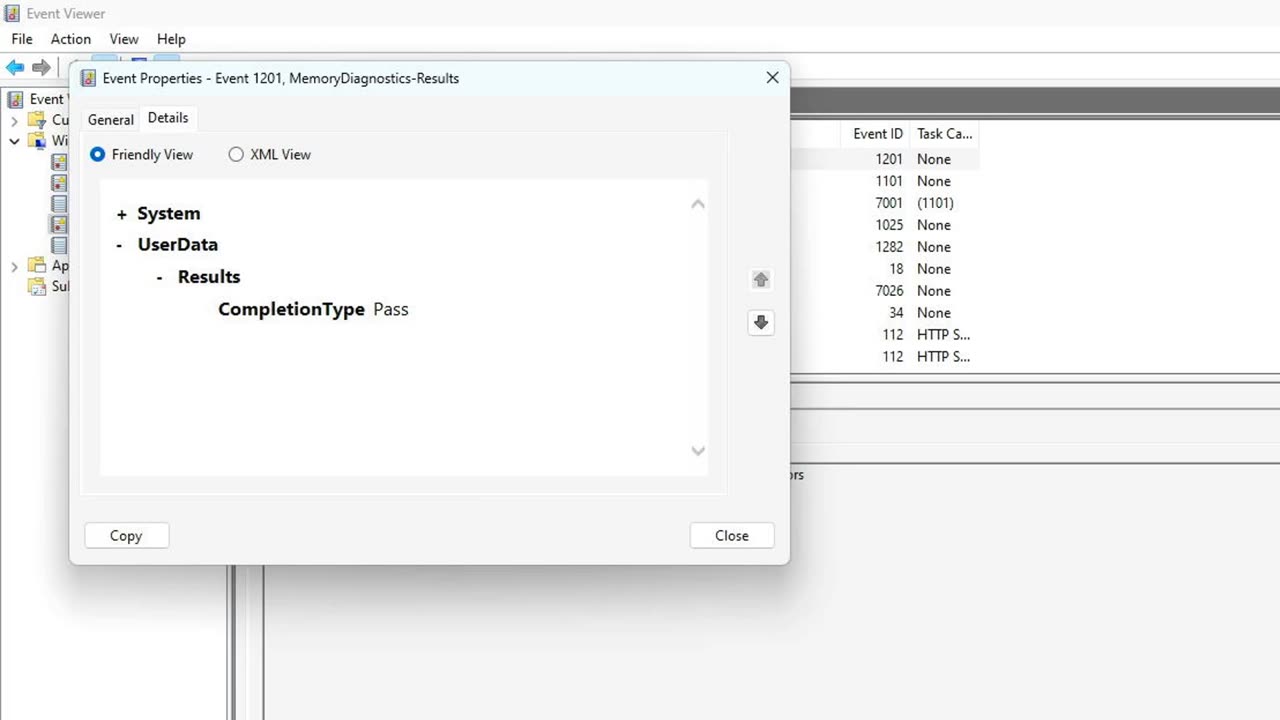Sort by the Event ID column header
The image size is (1280, 720).
tap(878, 134)
